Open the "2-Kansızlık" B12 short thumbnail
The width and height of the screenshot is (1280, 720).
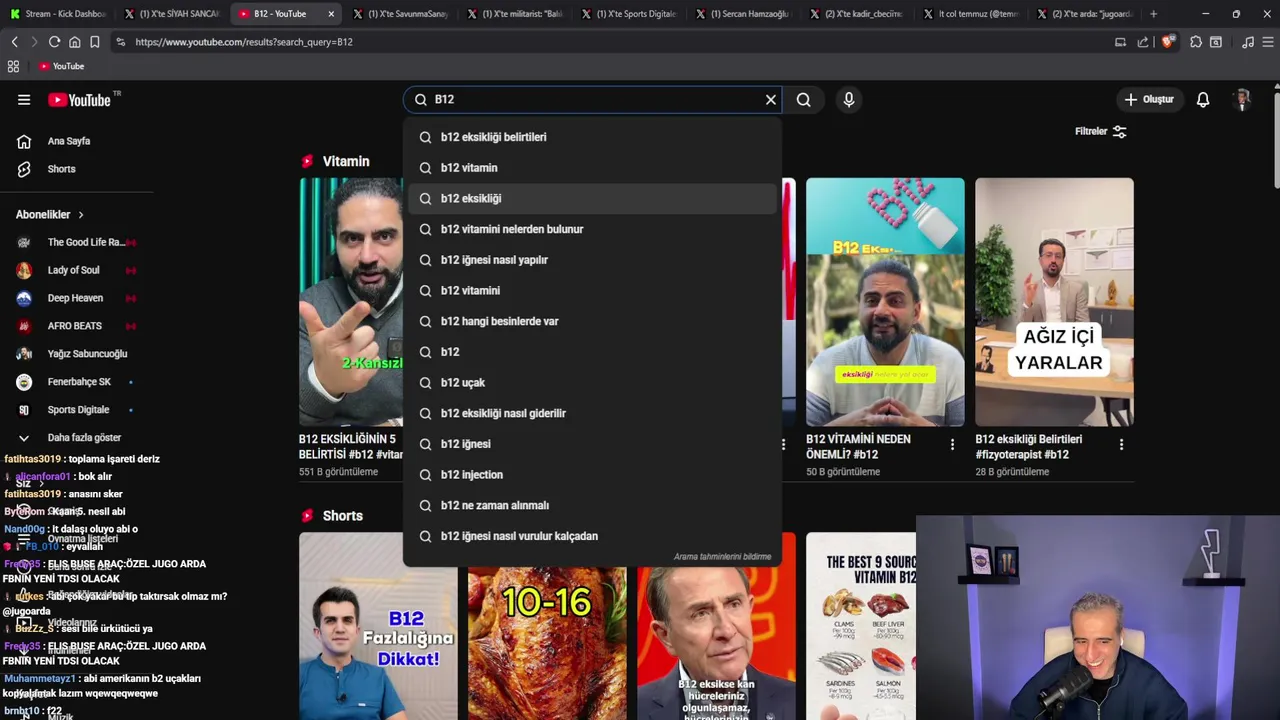pos(351,302)
